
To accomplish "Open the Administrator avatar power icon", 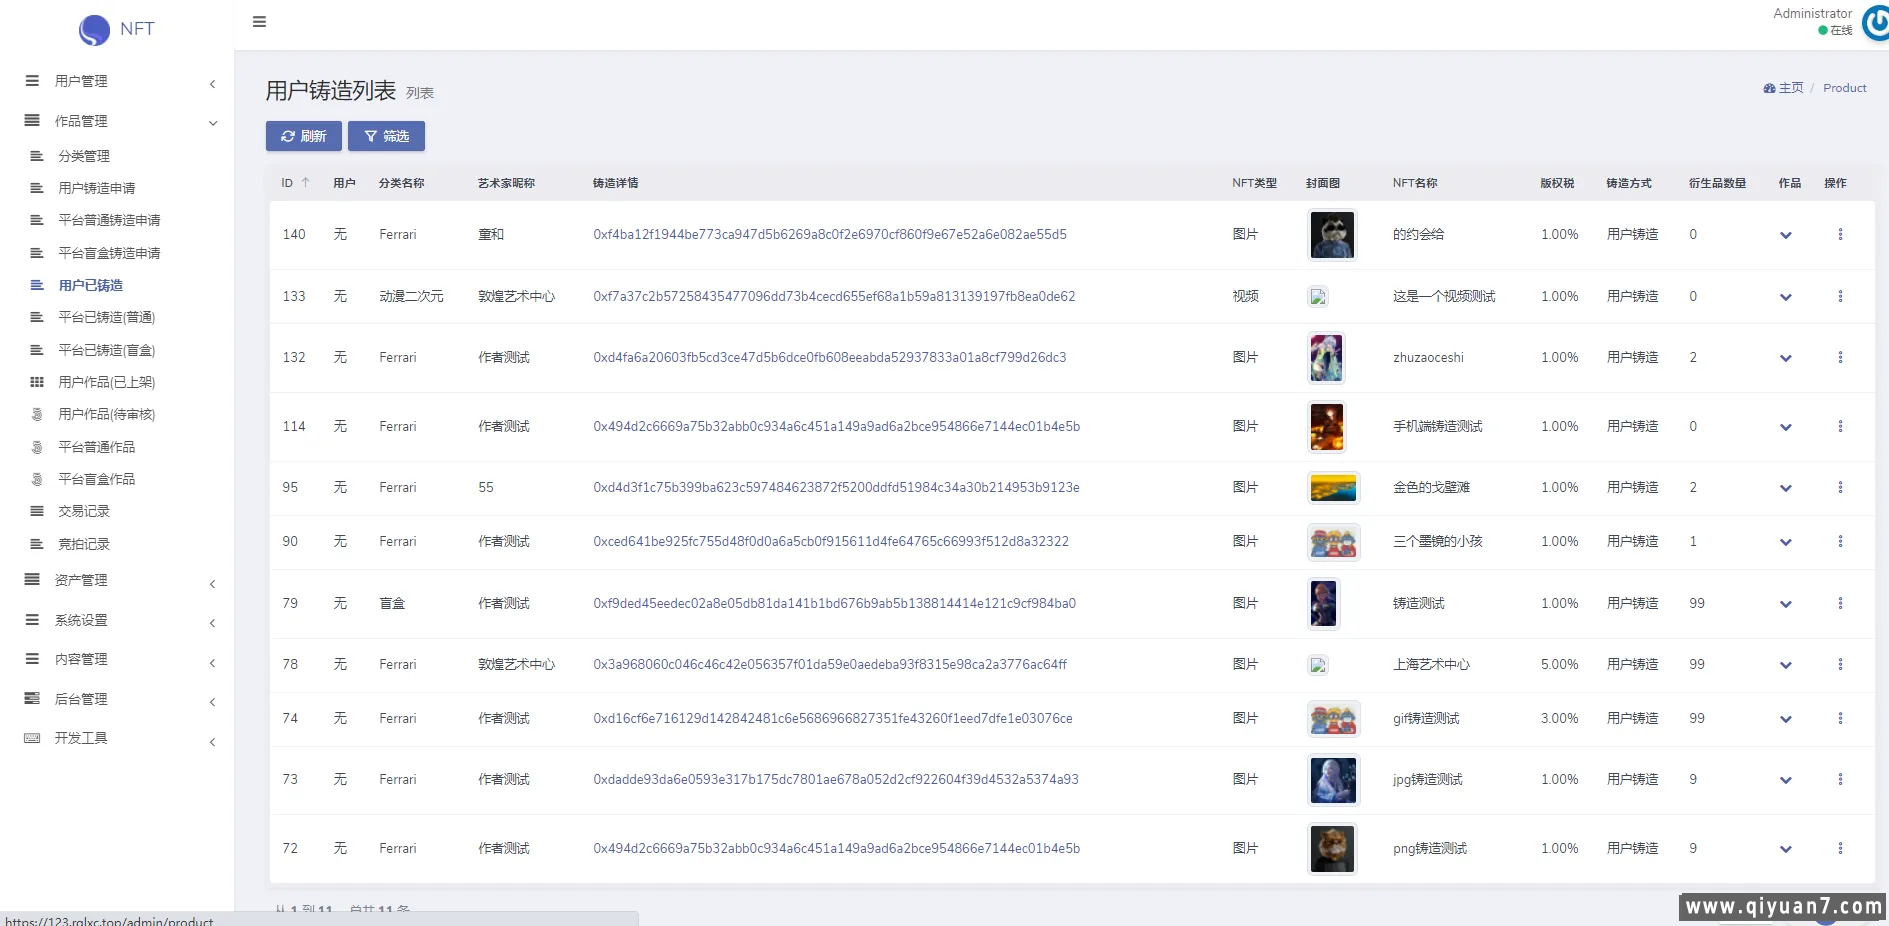I will pos(1876,23).
